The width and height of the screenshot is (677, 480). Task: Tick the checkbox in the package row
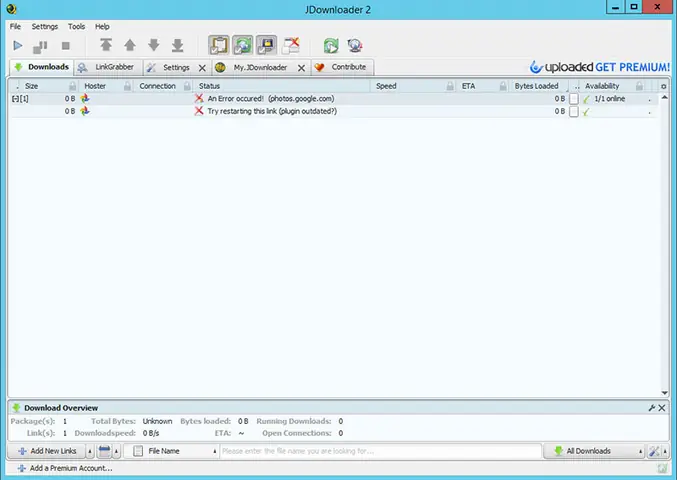[x=574, y=99]
